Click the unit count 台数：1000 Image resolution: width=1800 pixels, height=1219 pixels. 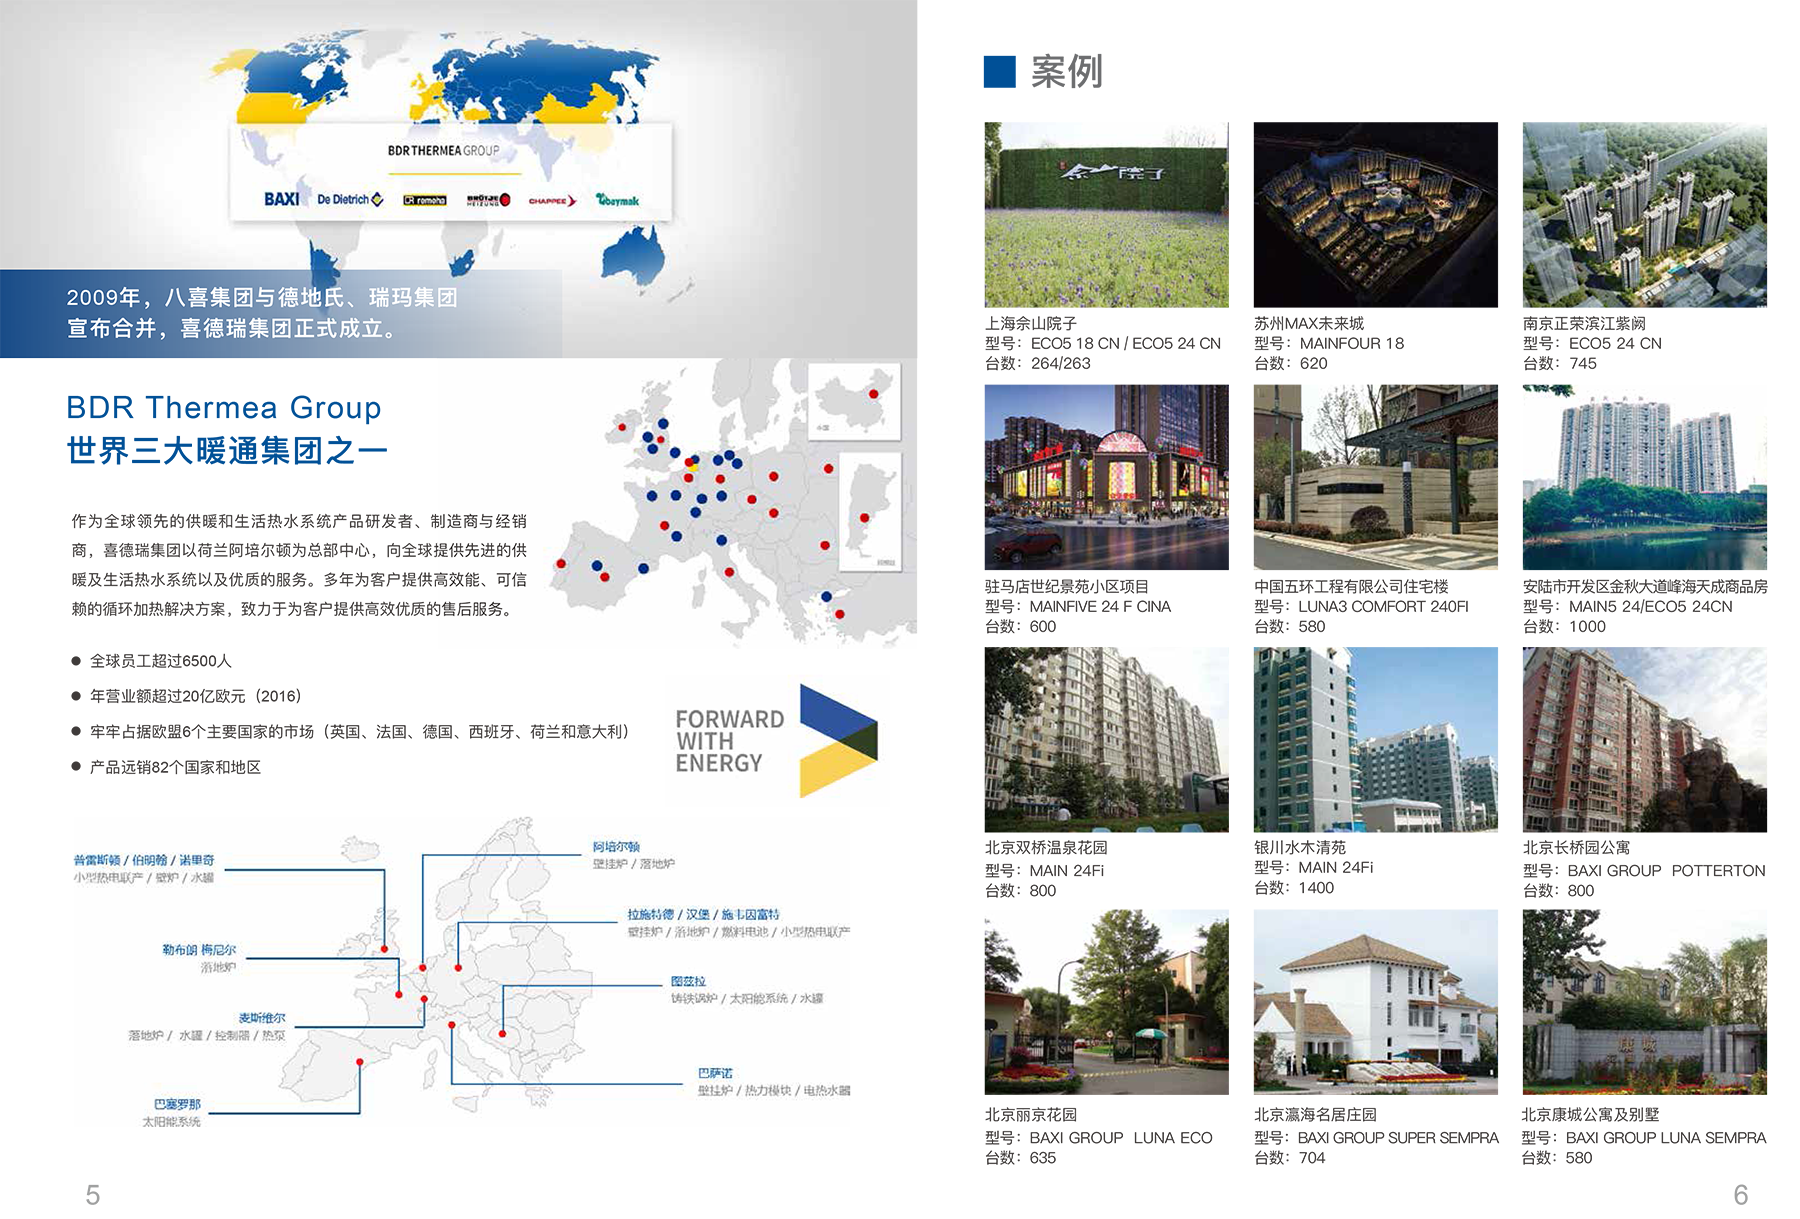[x=1564, y=626]
